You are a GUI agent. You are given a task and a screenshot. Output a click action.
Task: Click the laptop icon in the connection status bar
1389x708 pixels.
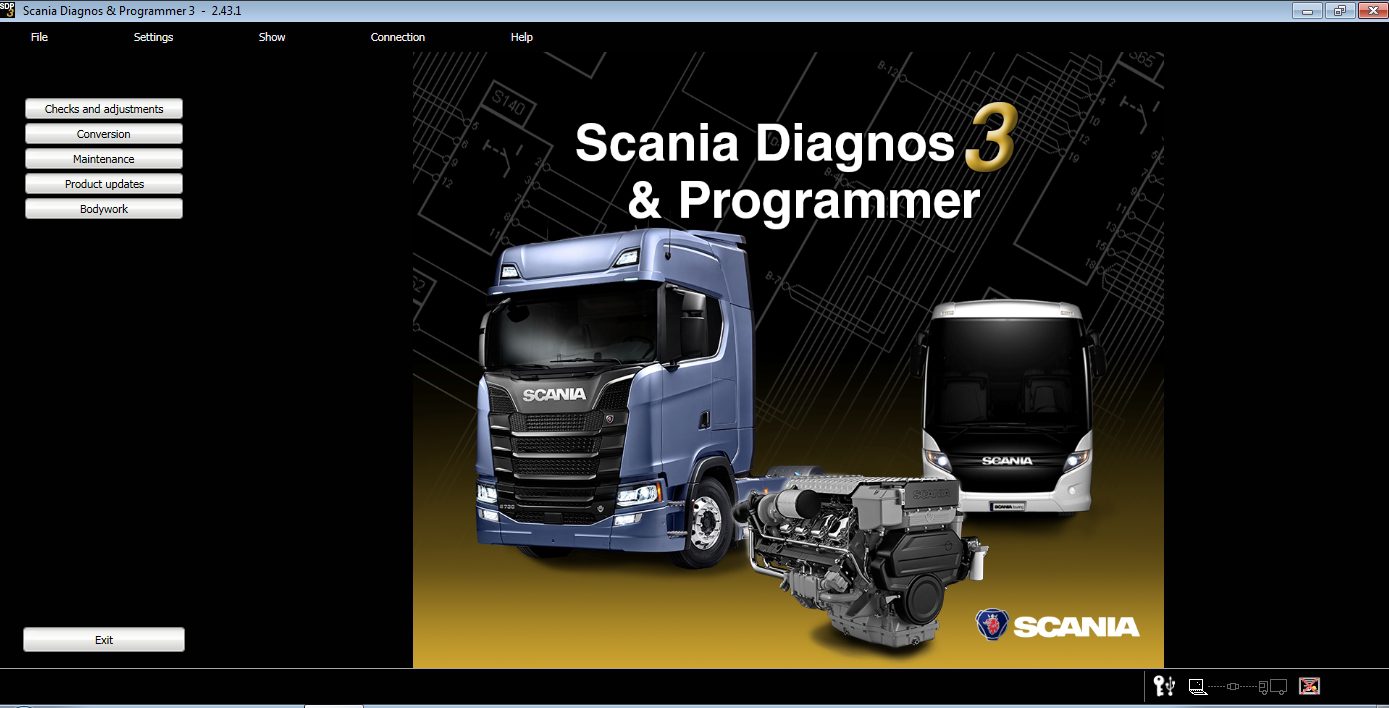coord(1197,686)
